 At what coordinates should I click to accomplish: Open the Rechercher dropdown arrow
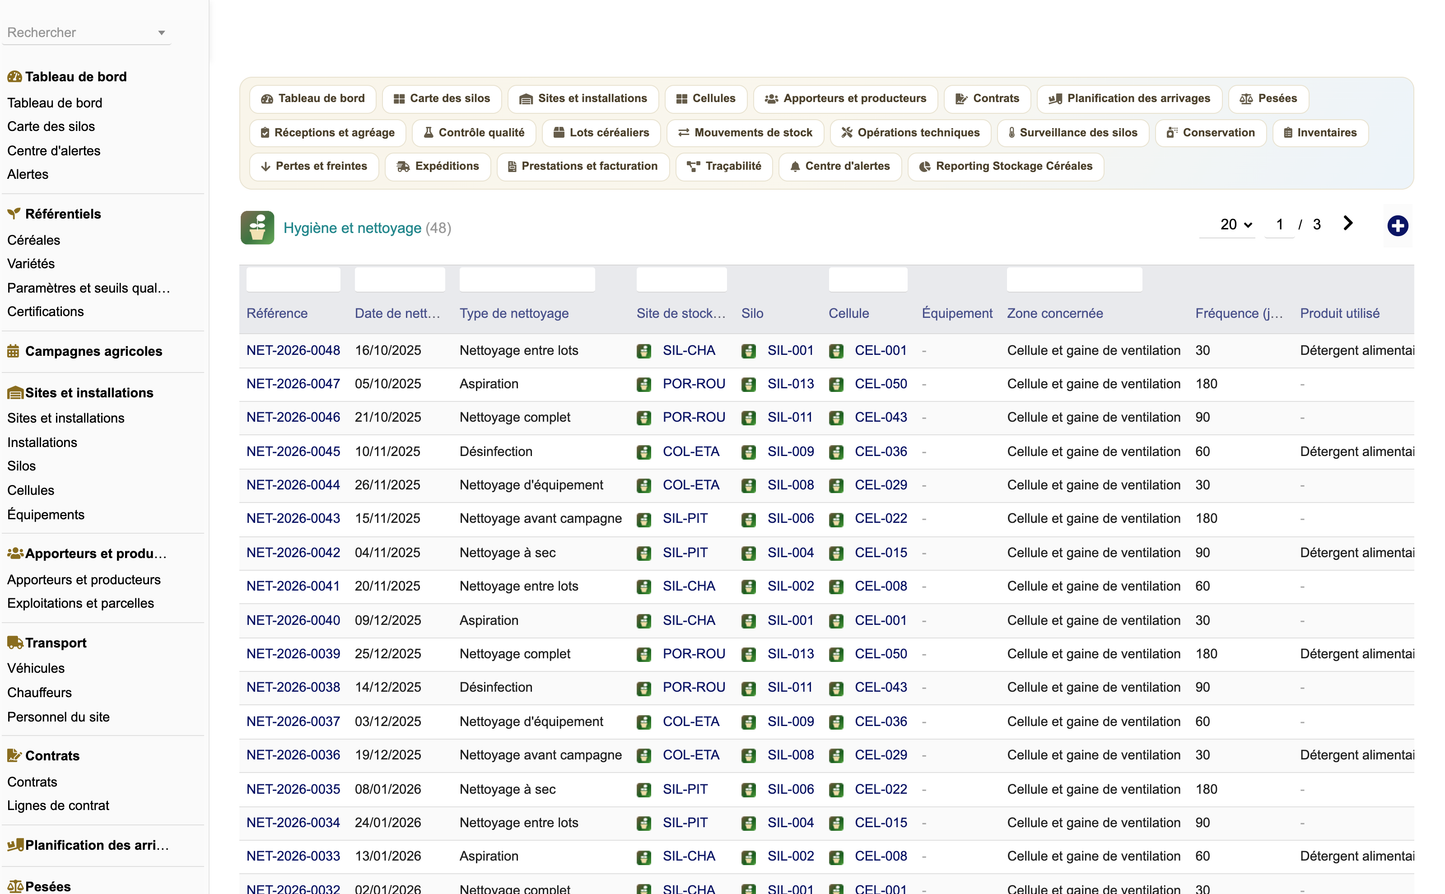tap(161, 33)
